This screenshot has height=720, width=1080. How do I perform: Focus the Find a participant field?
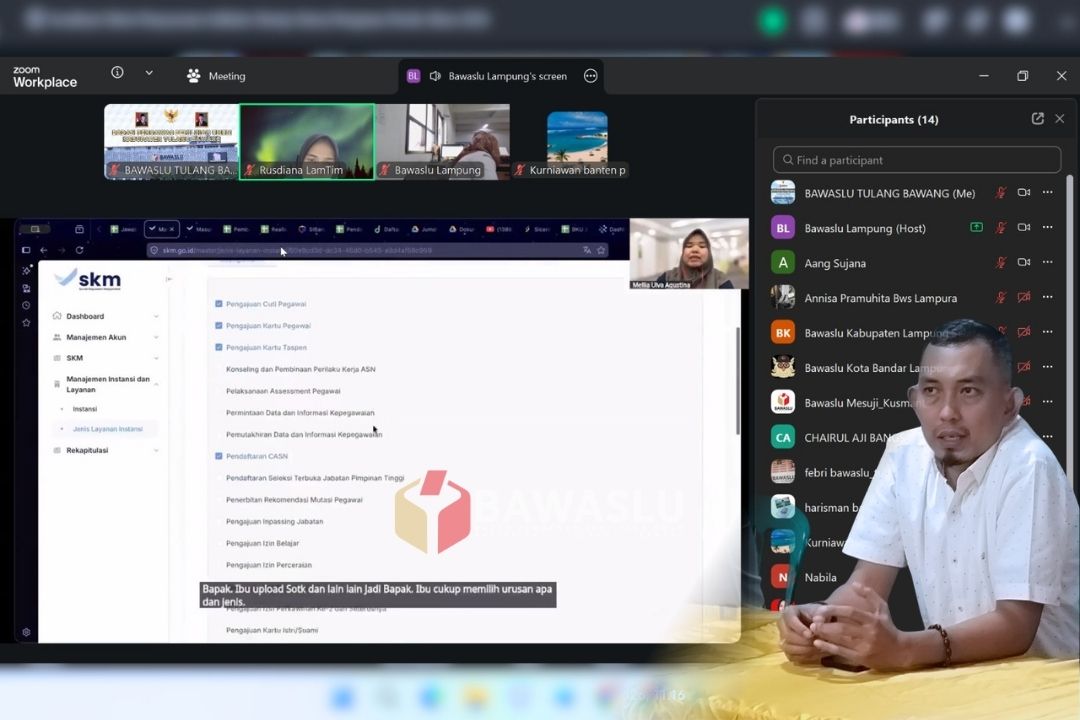point(917,160)
